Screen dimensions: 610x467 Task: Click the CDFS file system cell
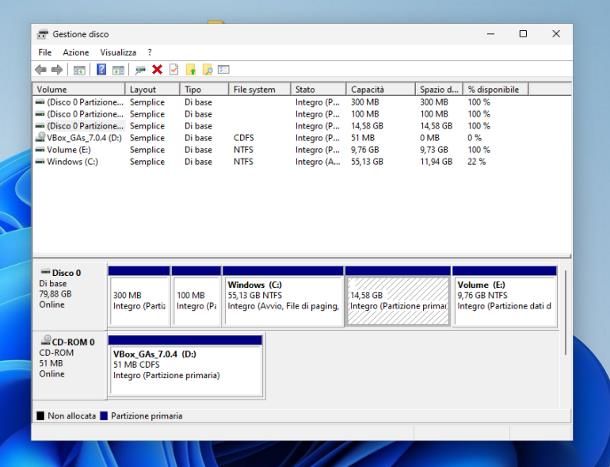coord(244,138)
